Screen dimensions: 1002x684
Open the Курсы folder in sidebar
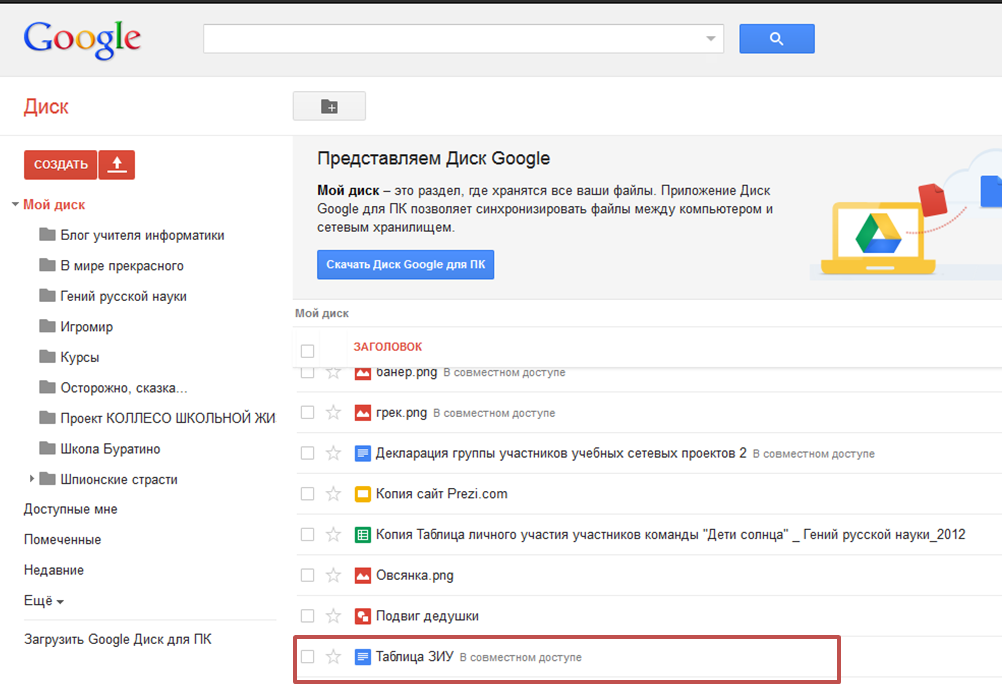80,357
